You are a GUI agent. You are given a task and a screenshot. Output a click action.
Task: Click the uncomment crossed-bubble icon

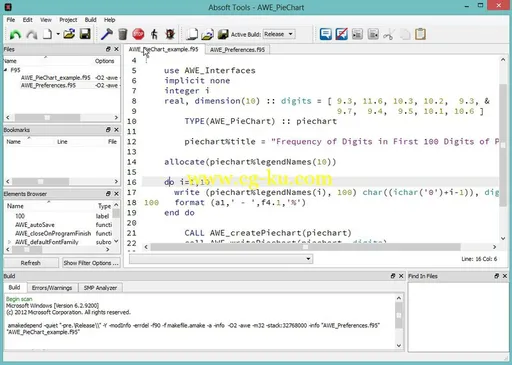342,34
